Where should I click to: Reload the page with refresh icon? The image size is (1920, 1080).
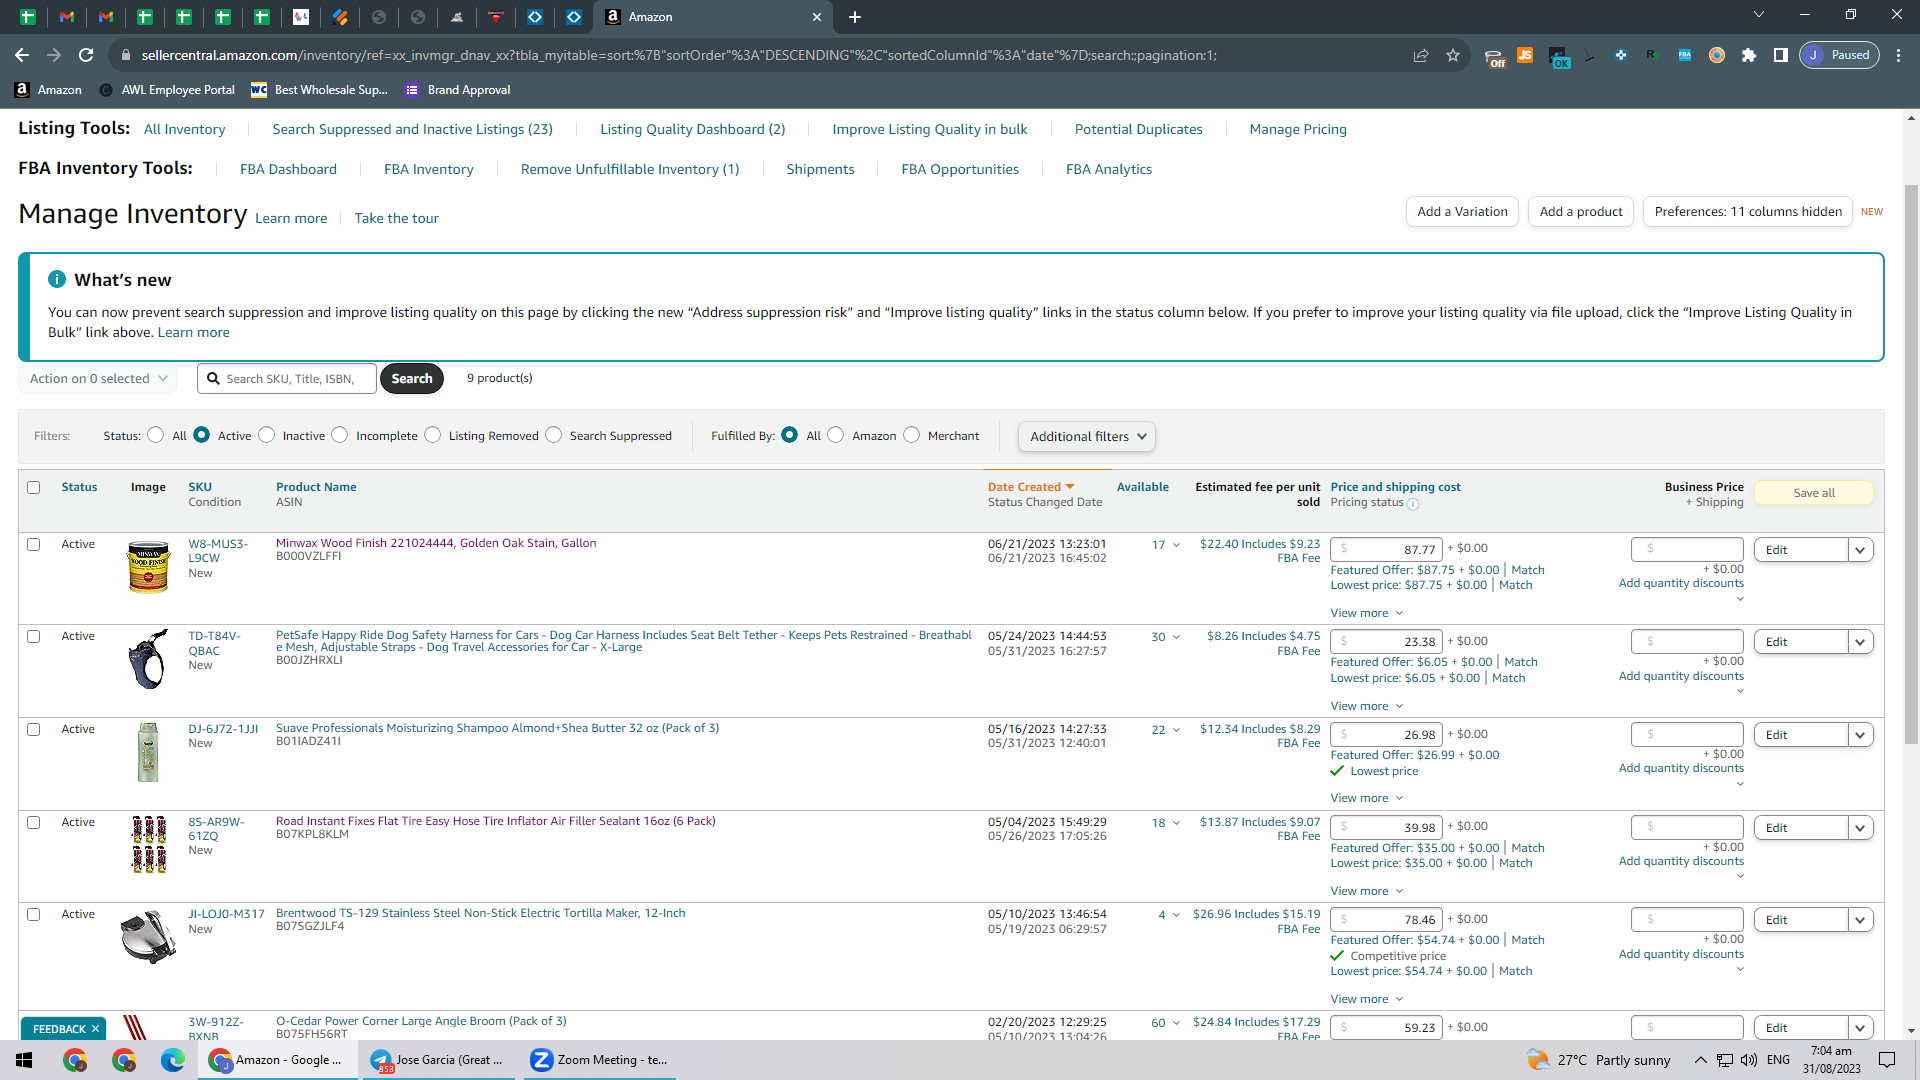(x=86, y=55)
